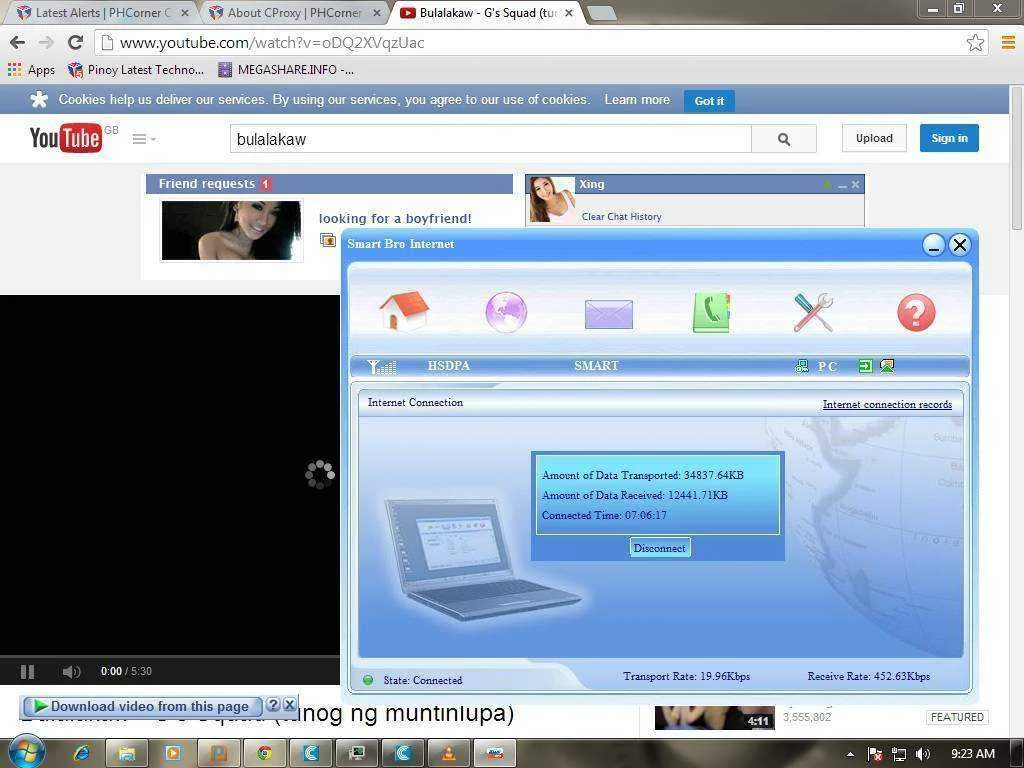Open the related video thumbnail marked 4:11
The image size is (1024, 768).
coord(714,718)
